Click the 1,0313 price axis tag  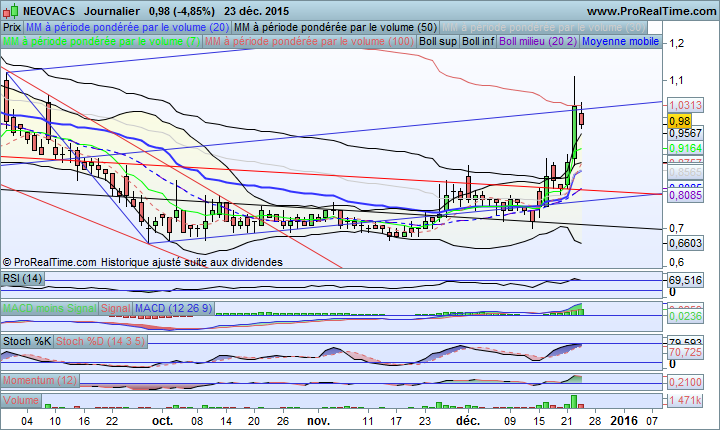tap(685, 105)
